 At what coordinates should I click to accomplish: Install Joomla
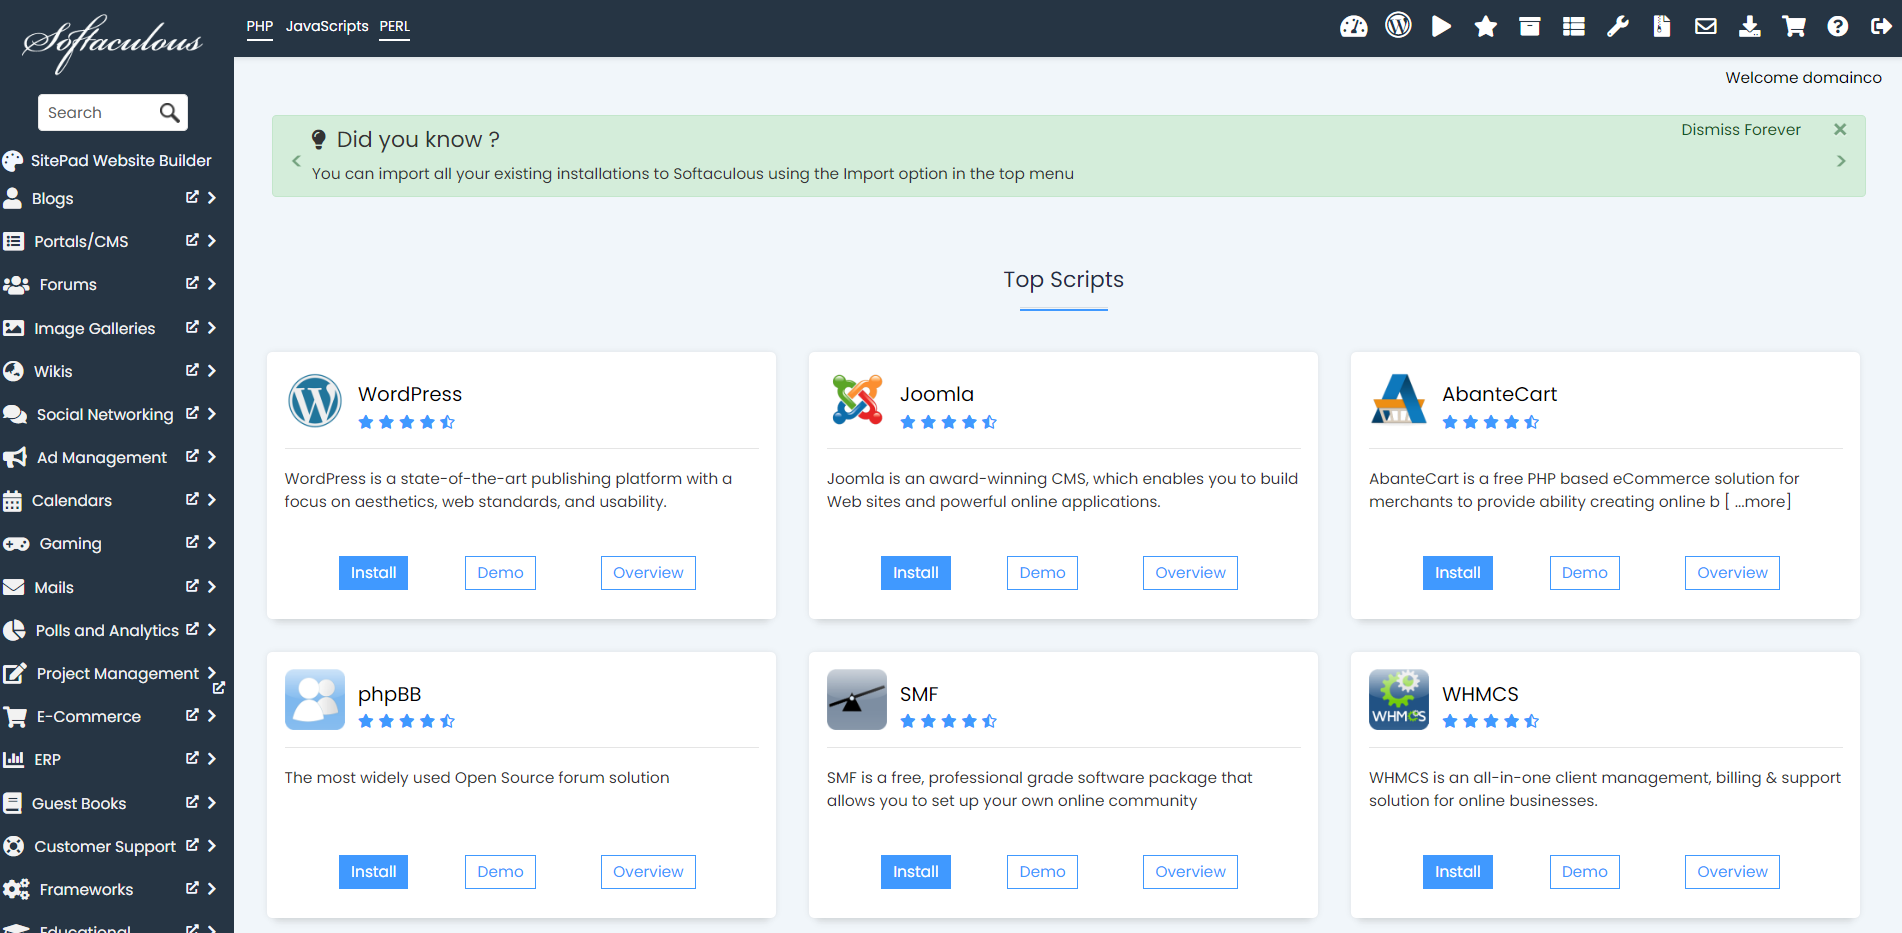915,573
